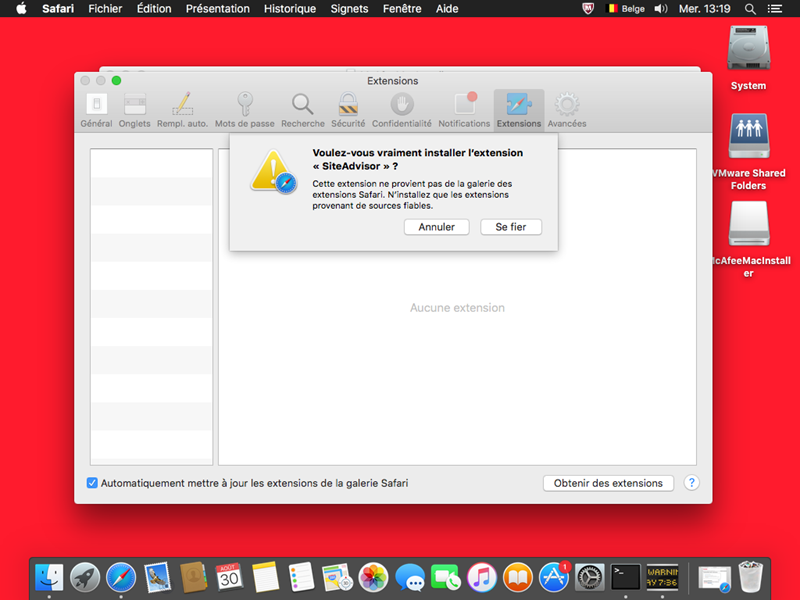The height and width of the screenshot is (600, 800).
Task: Open Spotlight search from the menu bar
Action: click(750, 9)
